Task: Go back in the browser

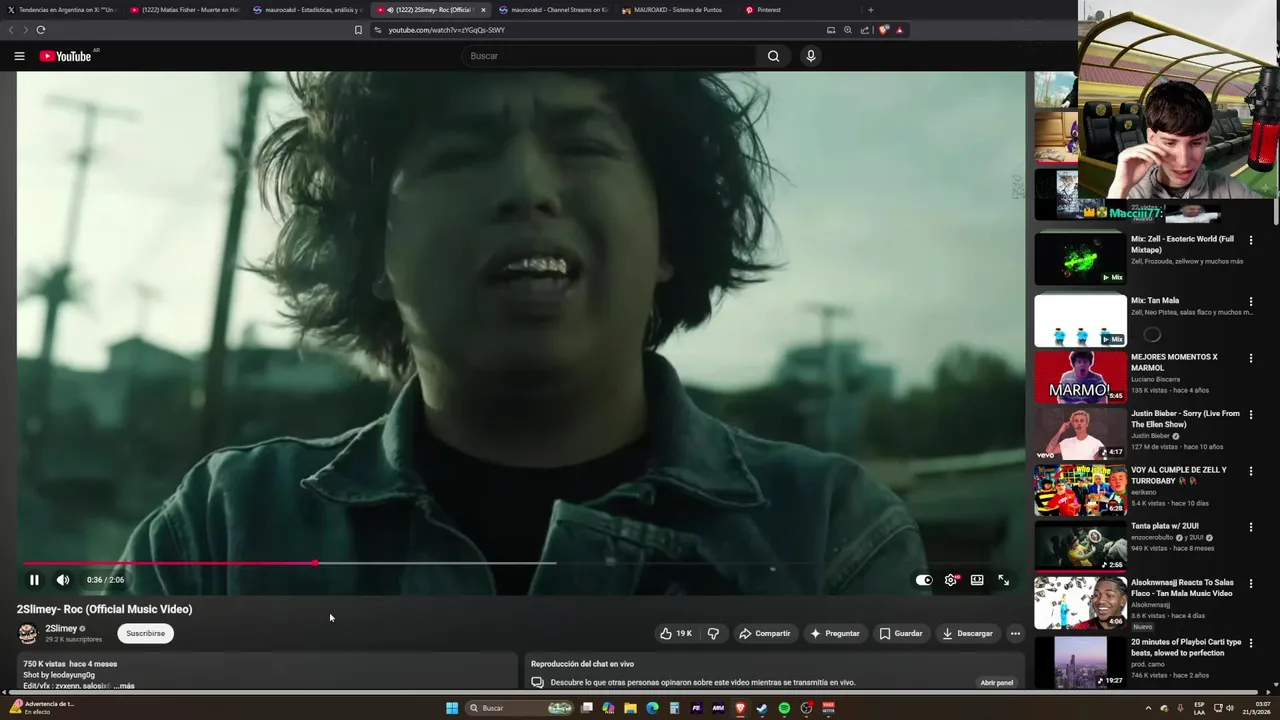Action: point(11,30)
